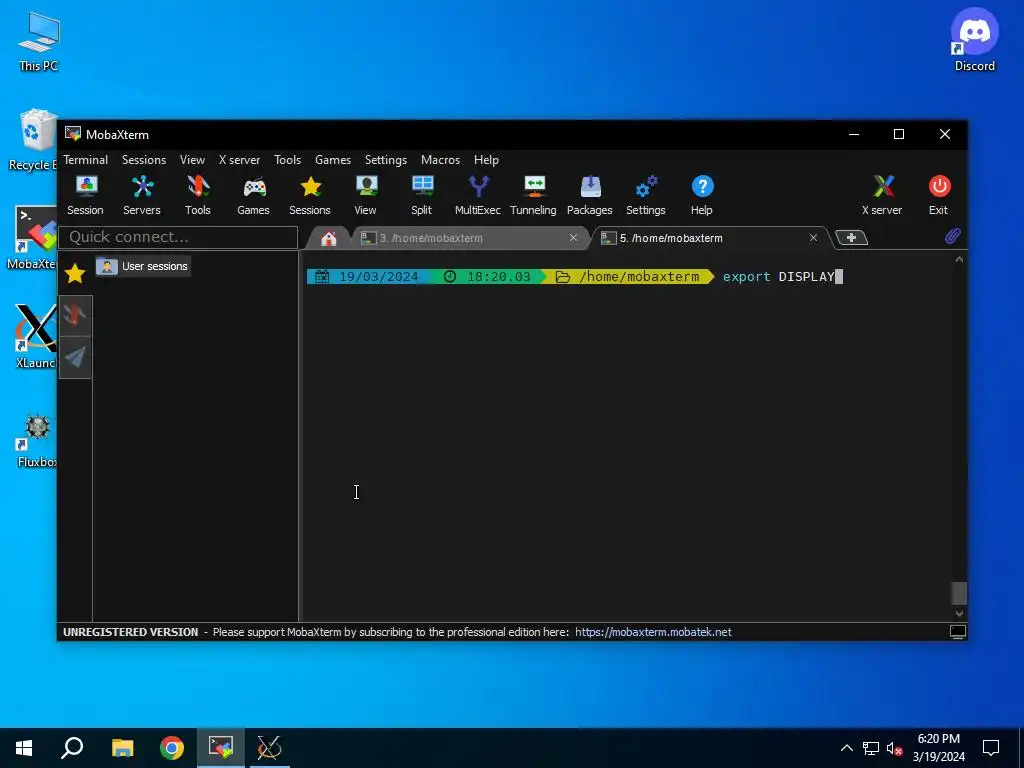Select User sessions tree item

pyautogui.click(x=143, y=266)
